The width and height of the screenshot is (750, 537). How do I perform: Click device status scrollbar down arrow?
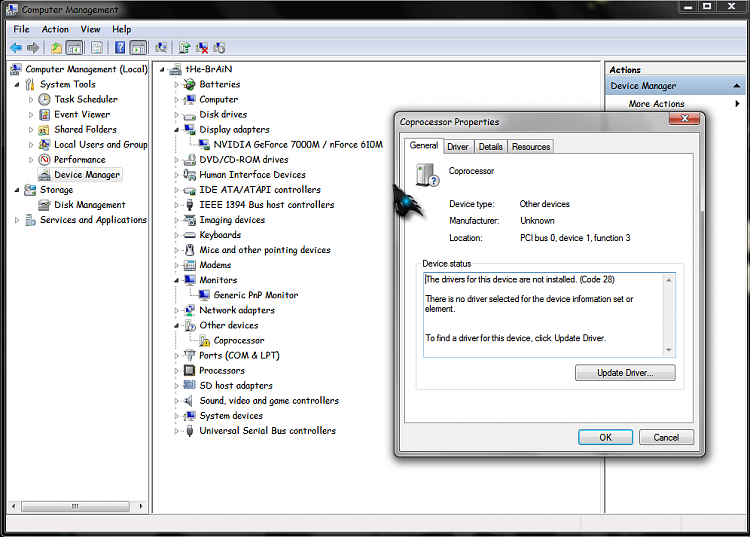[x=669, y=351]
